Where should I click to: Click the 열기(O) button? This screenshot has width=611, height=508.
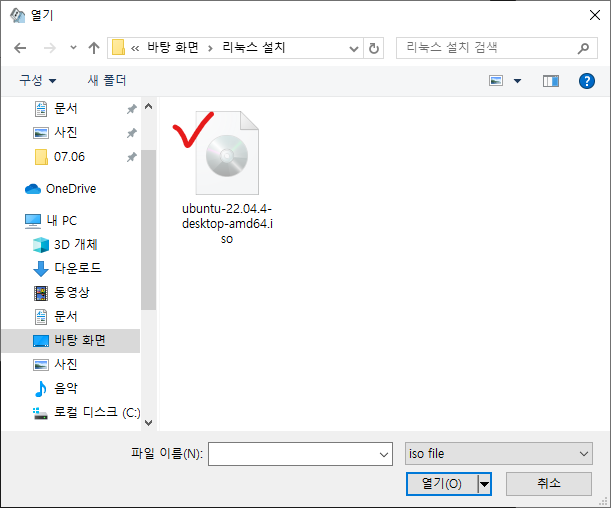click(x=442, y=484)
